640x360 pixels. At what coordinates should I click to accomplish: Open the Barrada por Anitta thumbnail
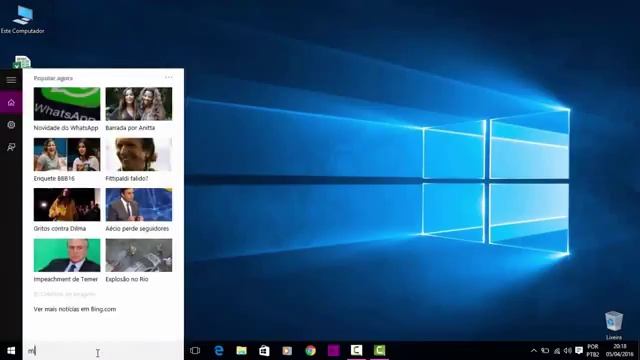pyautogui.click(x=139, y=104)
